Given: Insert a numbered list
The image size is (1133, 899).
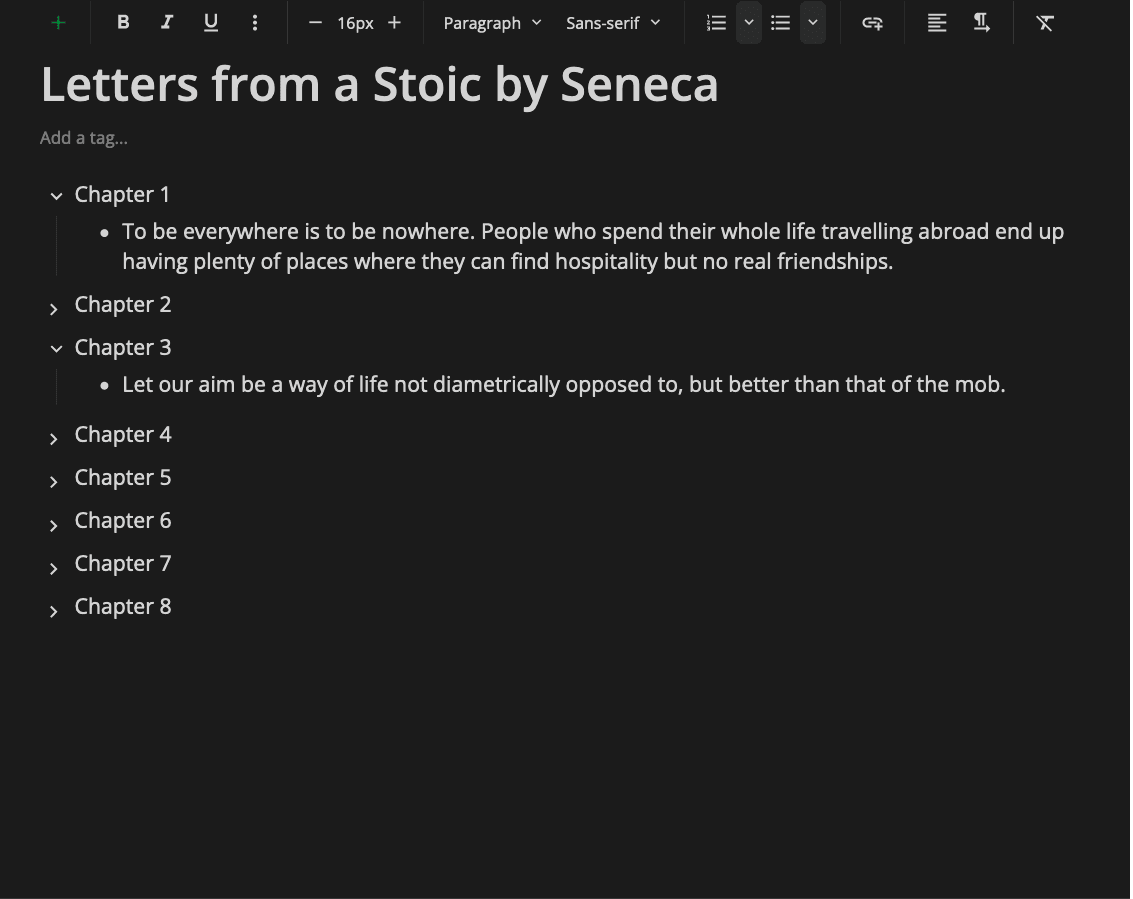Looking at the screenshot, I should click(716, 22).
